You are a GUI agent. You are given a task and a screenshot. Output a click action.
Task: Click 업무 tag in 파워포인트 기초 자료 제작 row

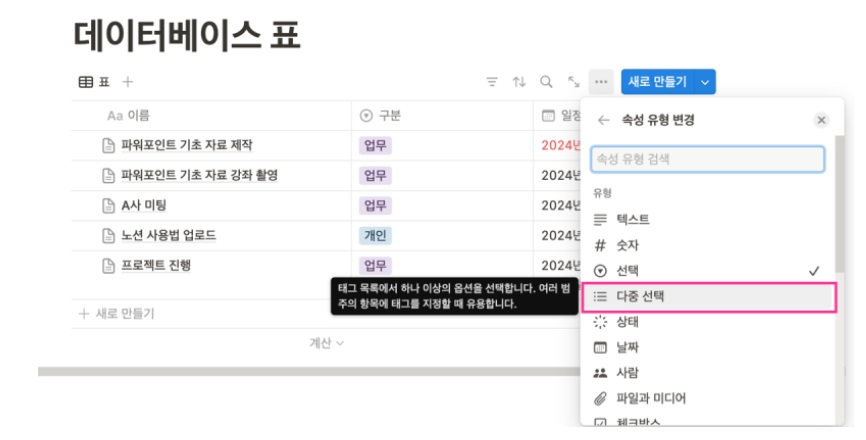pyautogui.click(x=375, y=145)
